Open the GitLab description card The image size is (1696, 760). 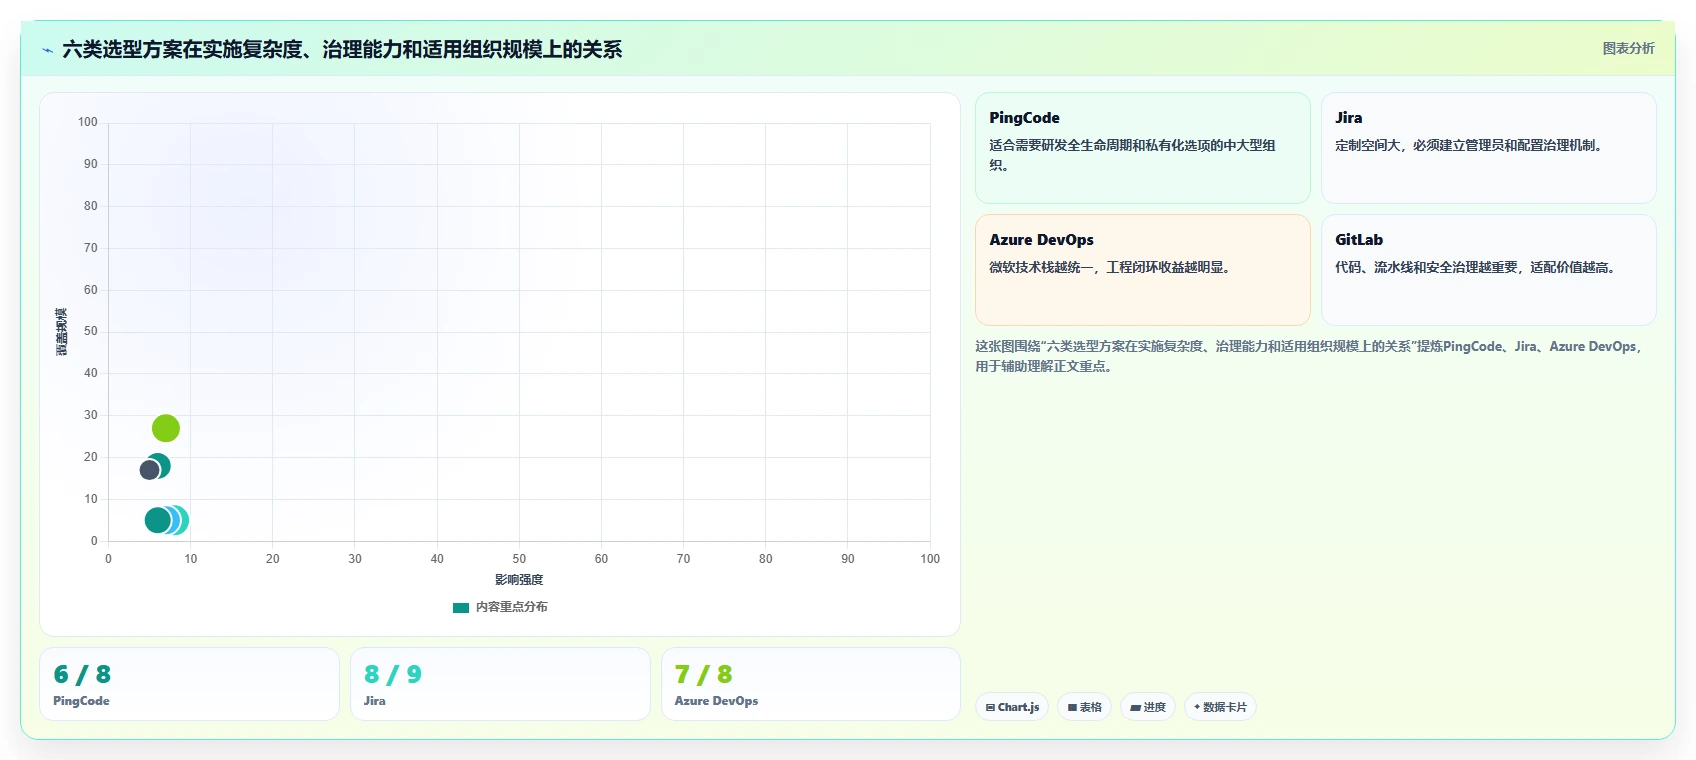coord(1488,270)
